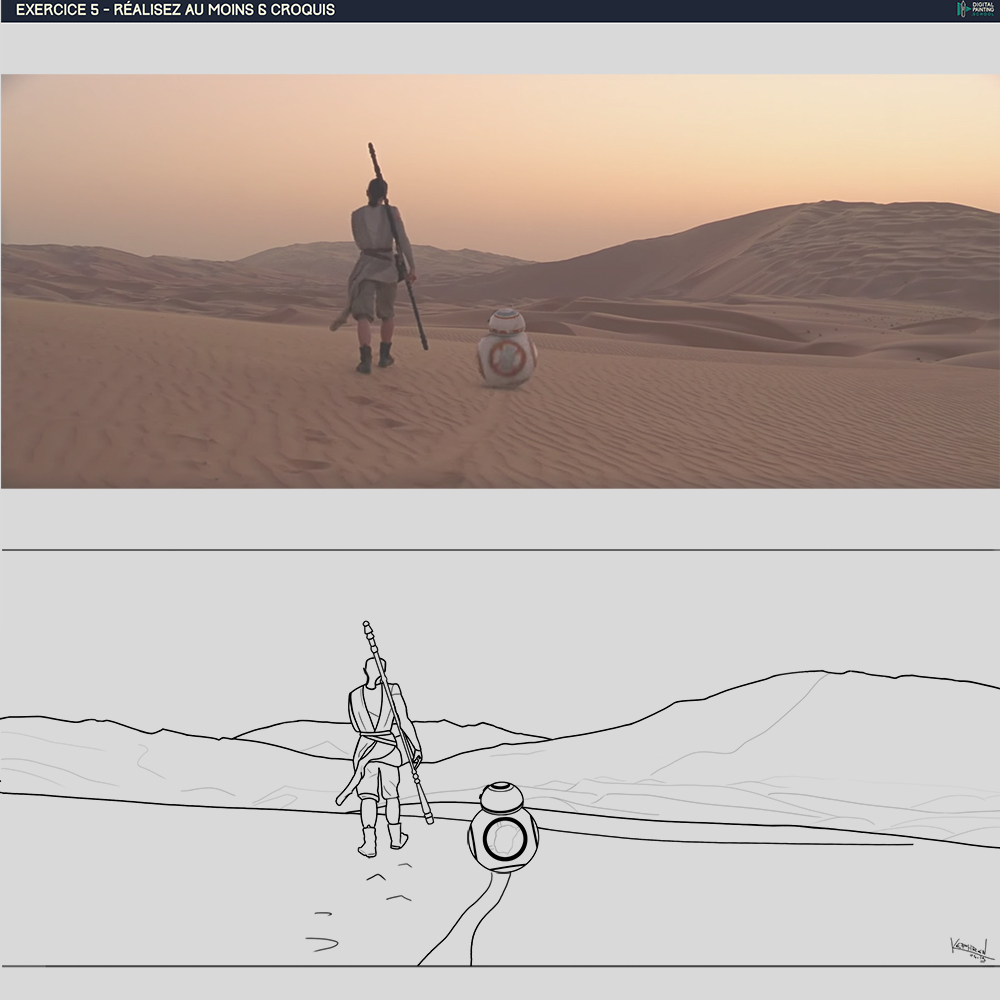Click the artist signature in the sketch corner

point(968,950)
